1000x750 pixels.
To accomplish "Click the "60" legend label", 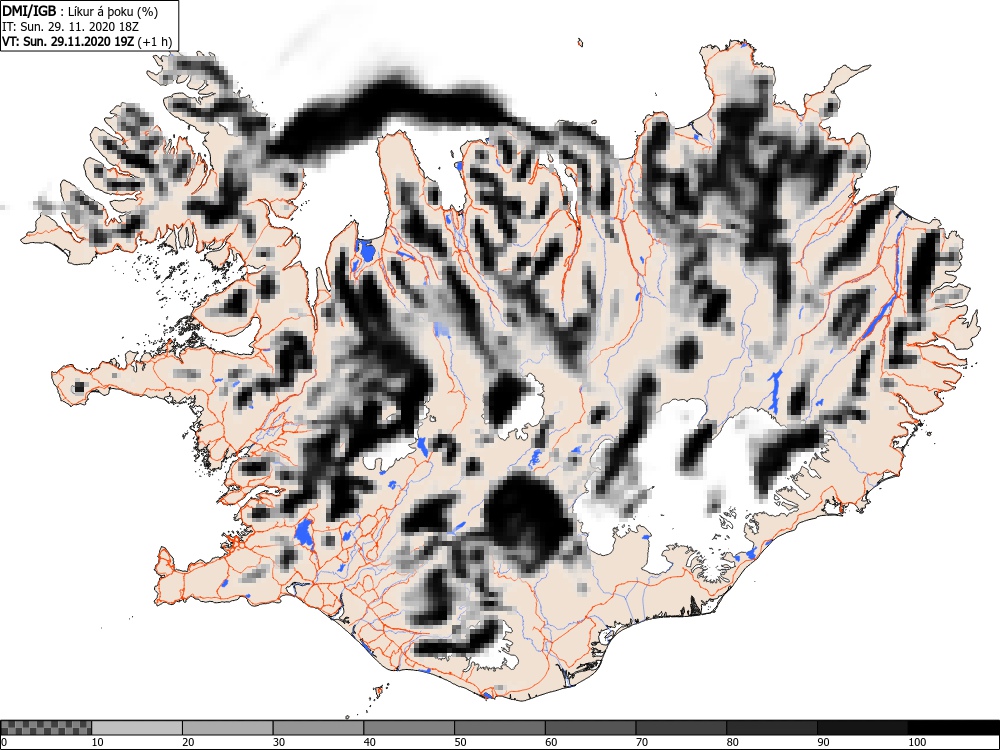I will tap(551, 742).
